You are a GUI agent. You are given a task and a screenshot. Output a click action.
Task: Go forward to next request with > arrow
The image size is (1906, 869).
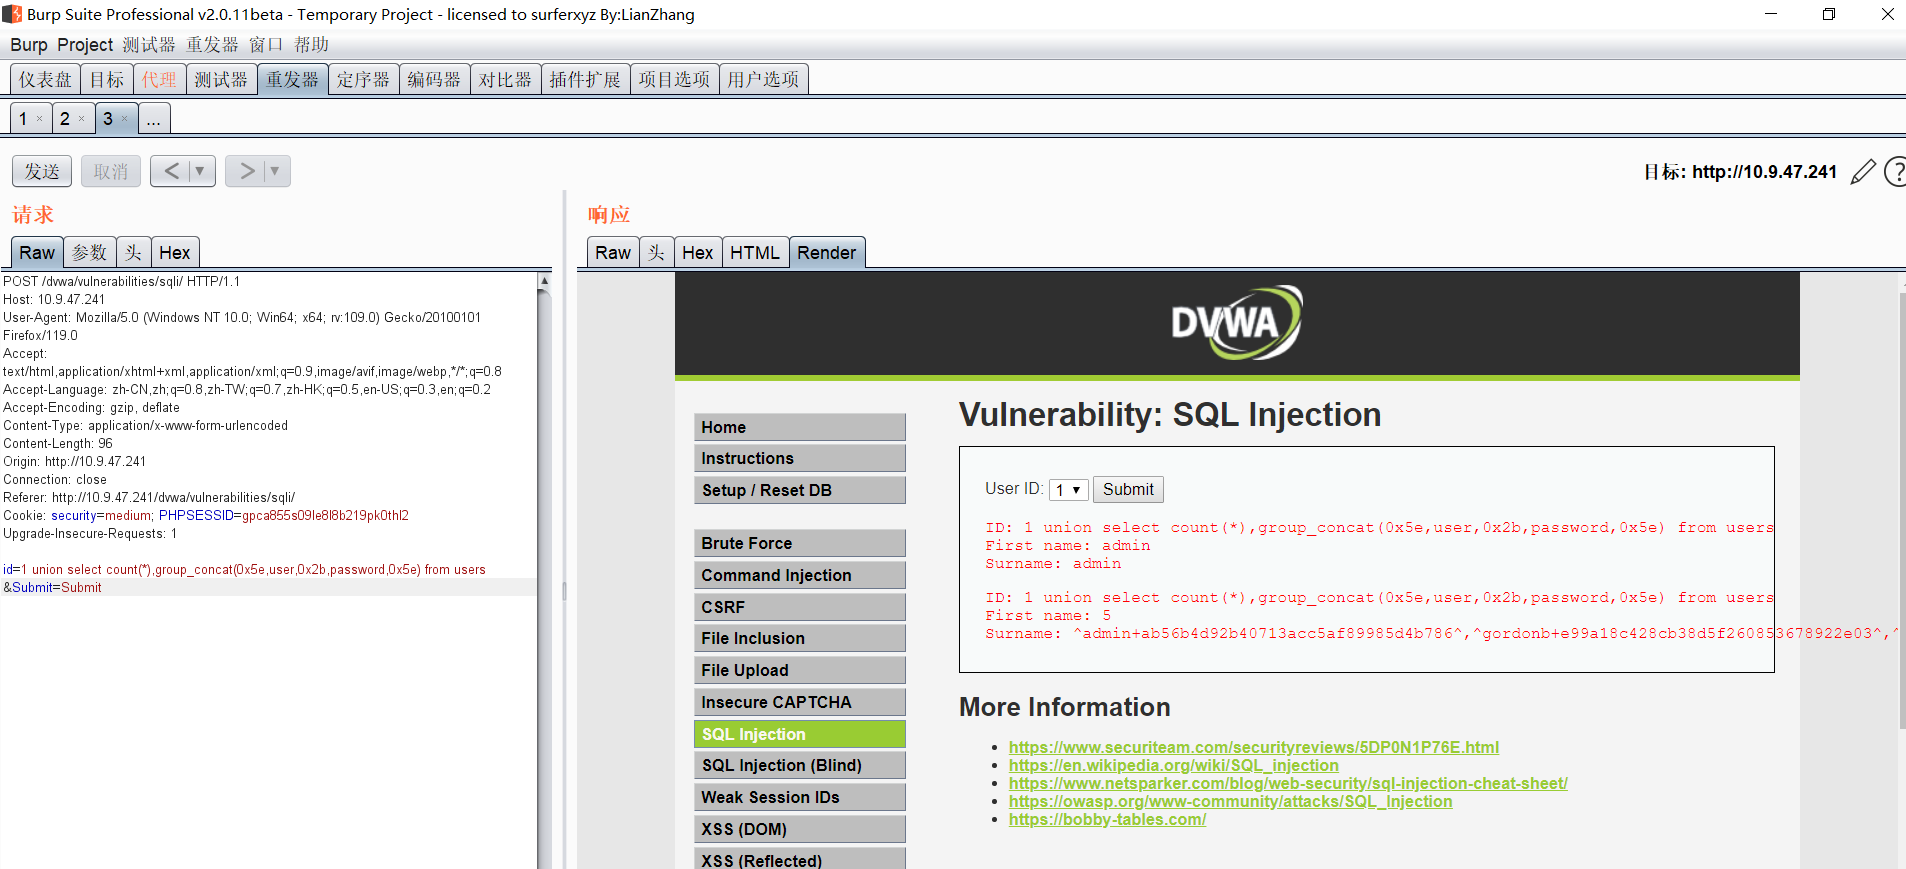click(x=246, y=171)
